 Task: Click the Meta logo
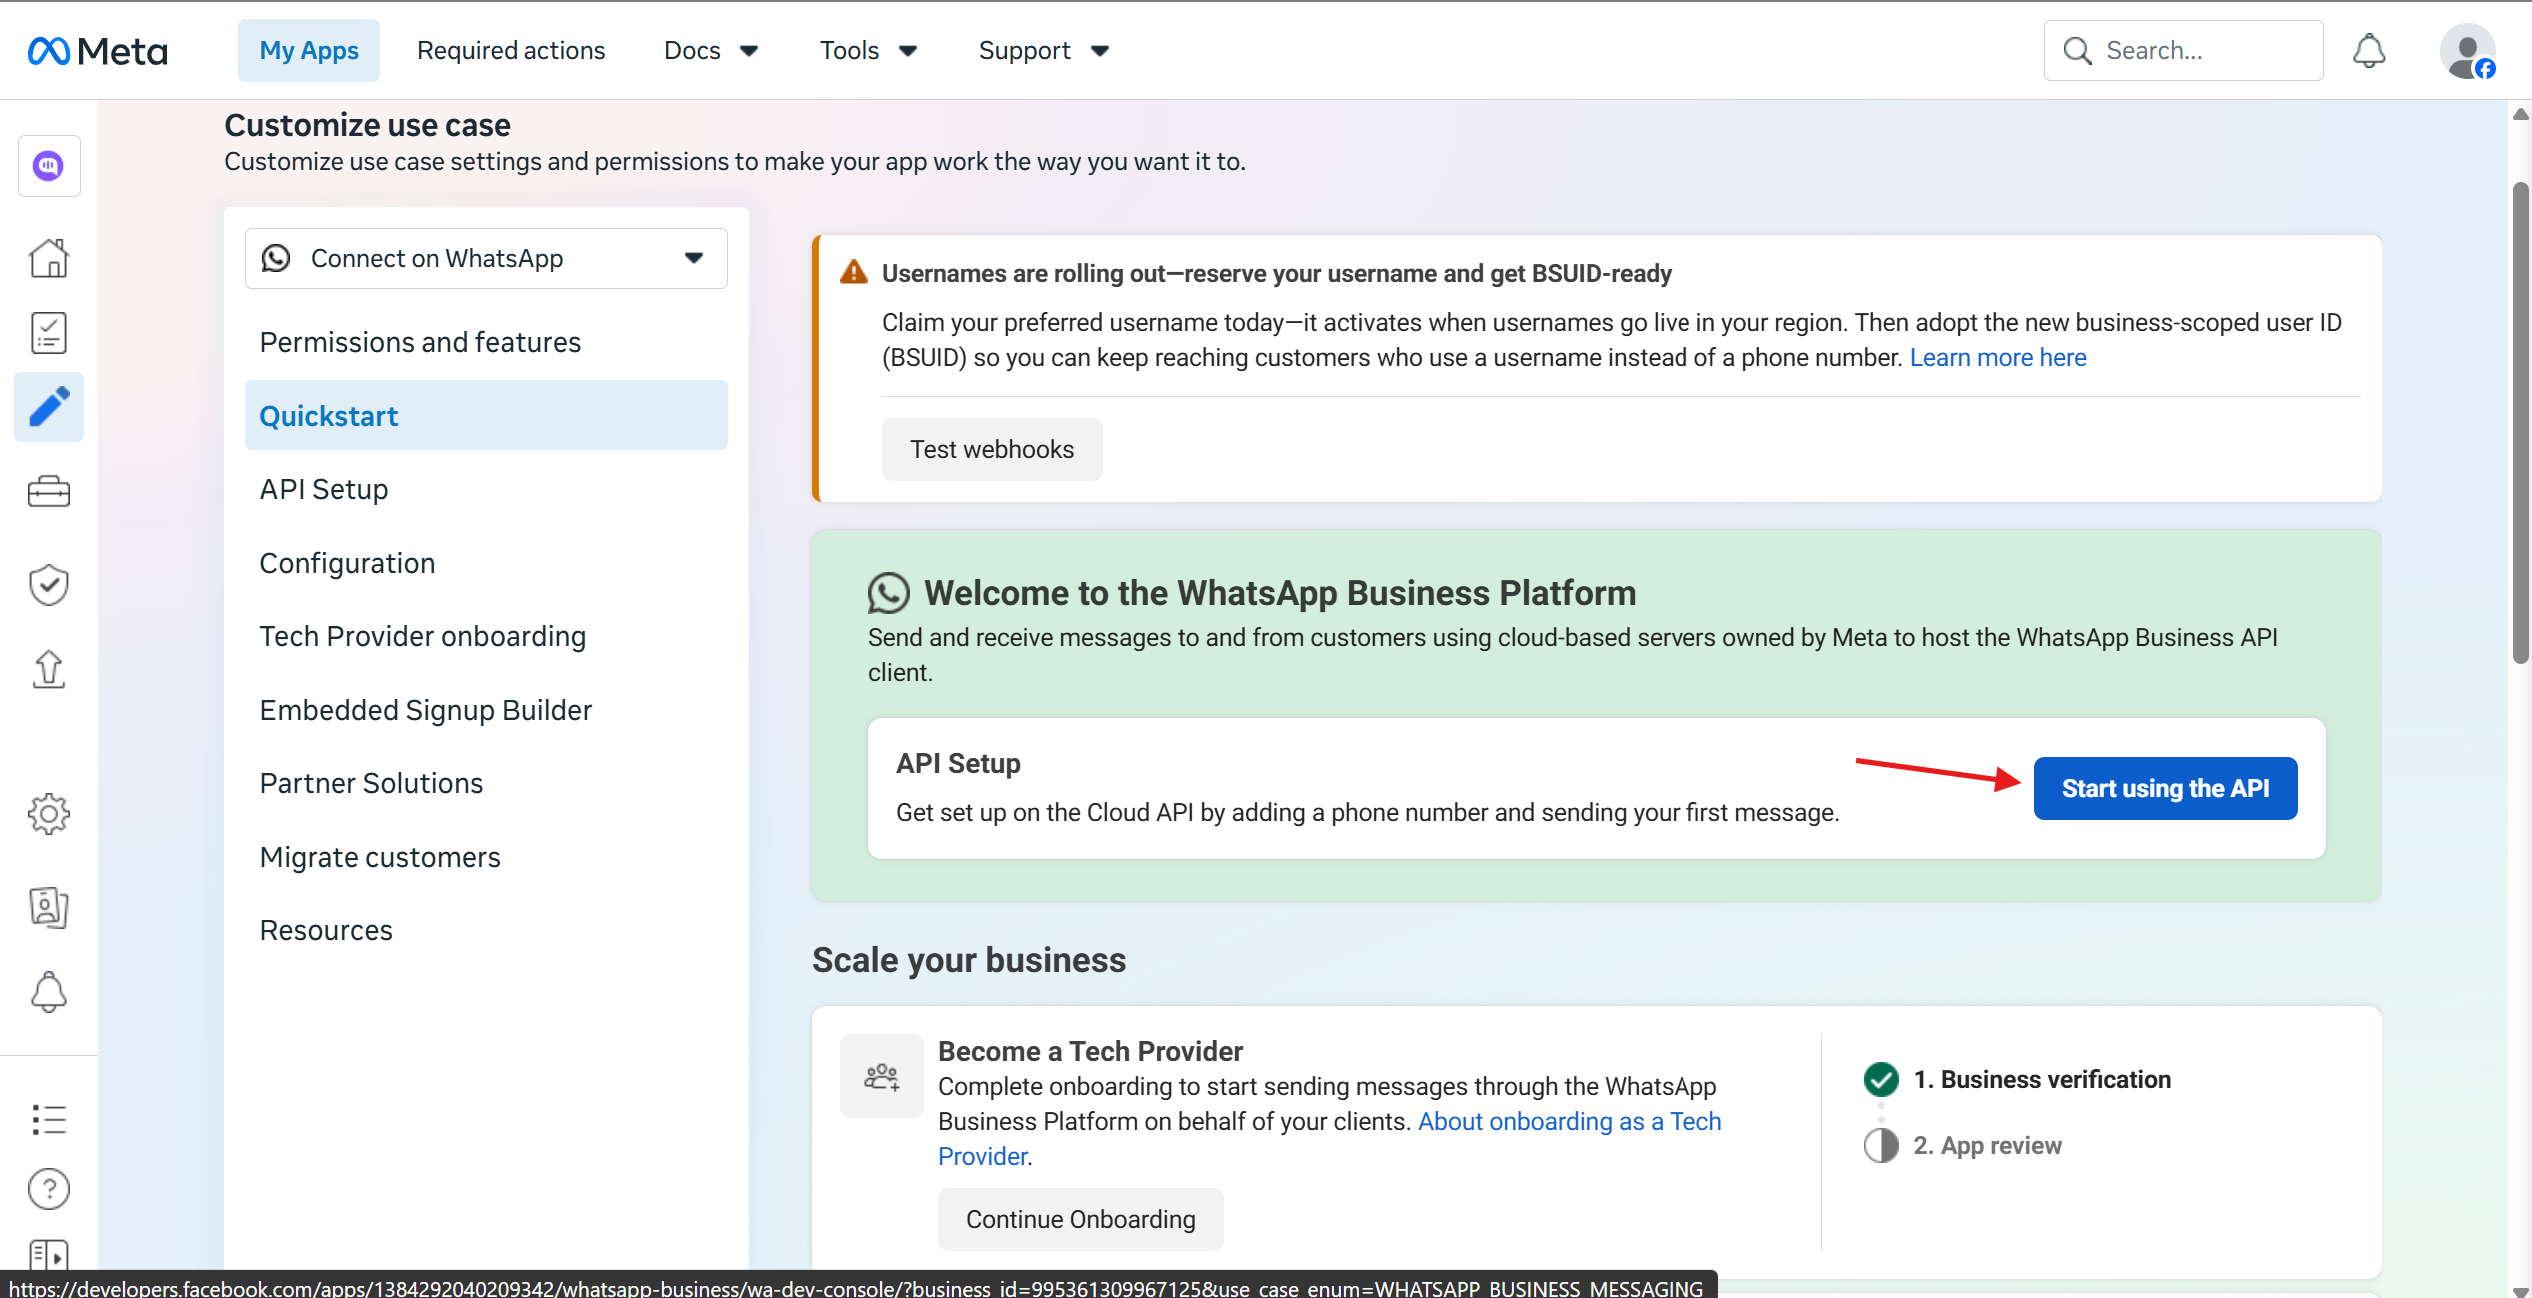tap(97, 51)
